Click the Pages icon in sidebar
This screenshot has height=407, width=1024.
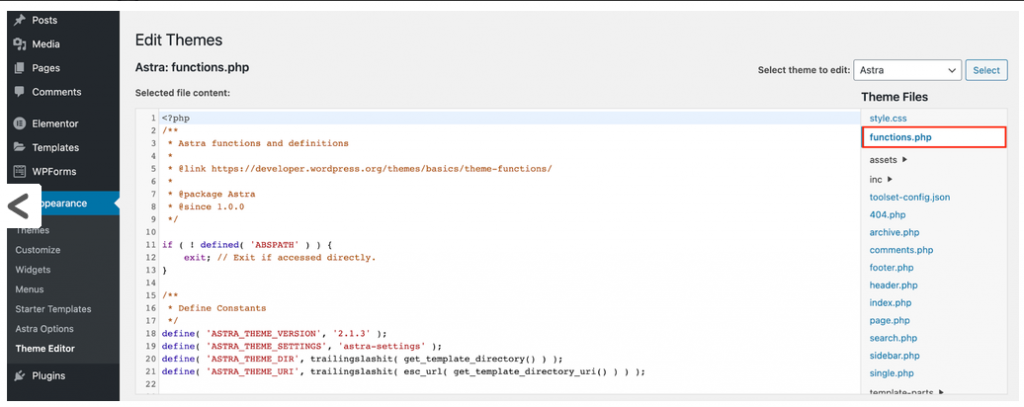pos(19,68)
